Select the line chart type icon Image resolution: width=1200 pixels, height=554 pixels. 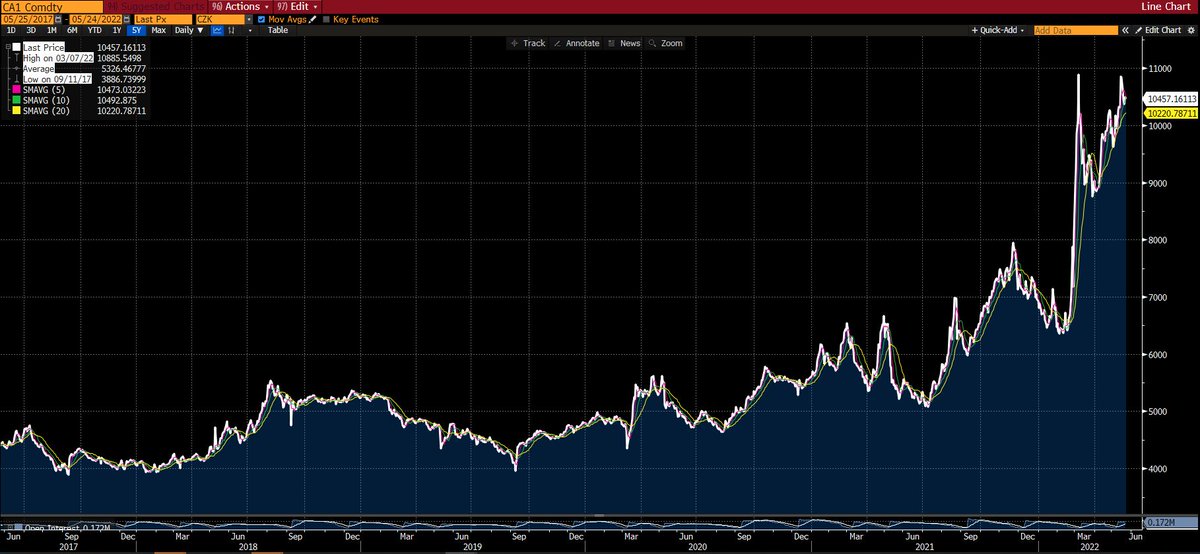pos(217,30)
